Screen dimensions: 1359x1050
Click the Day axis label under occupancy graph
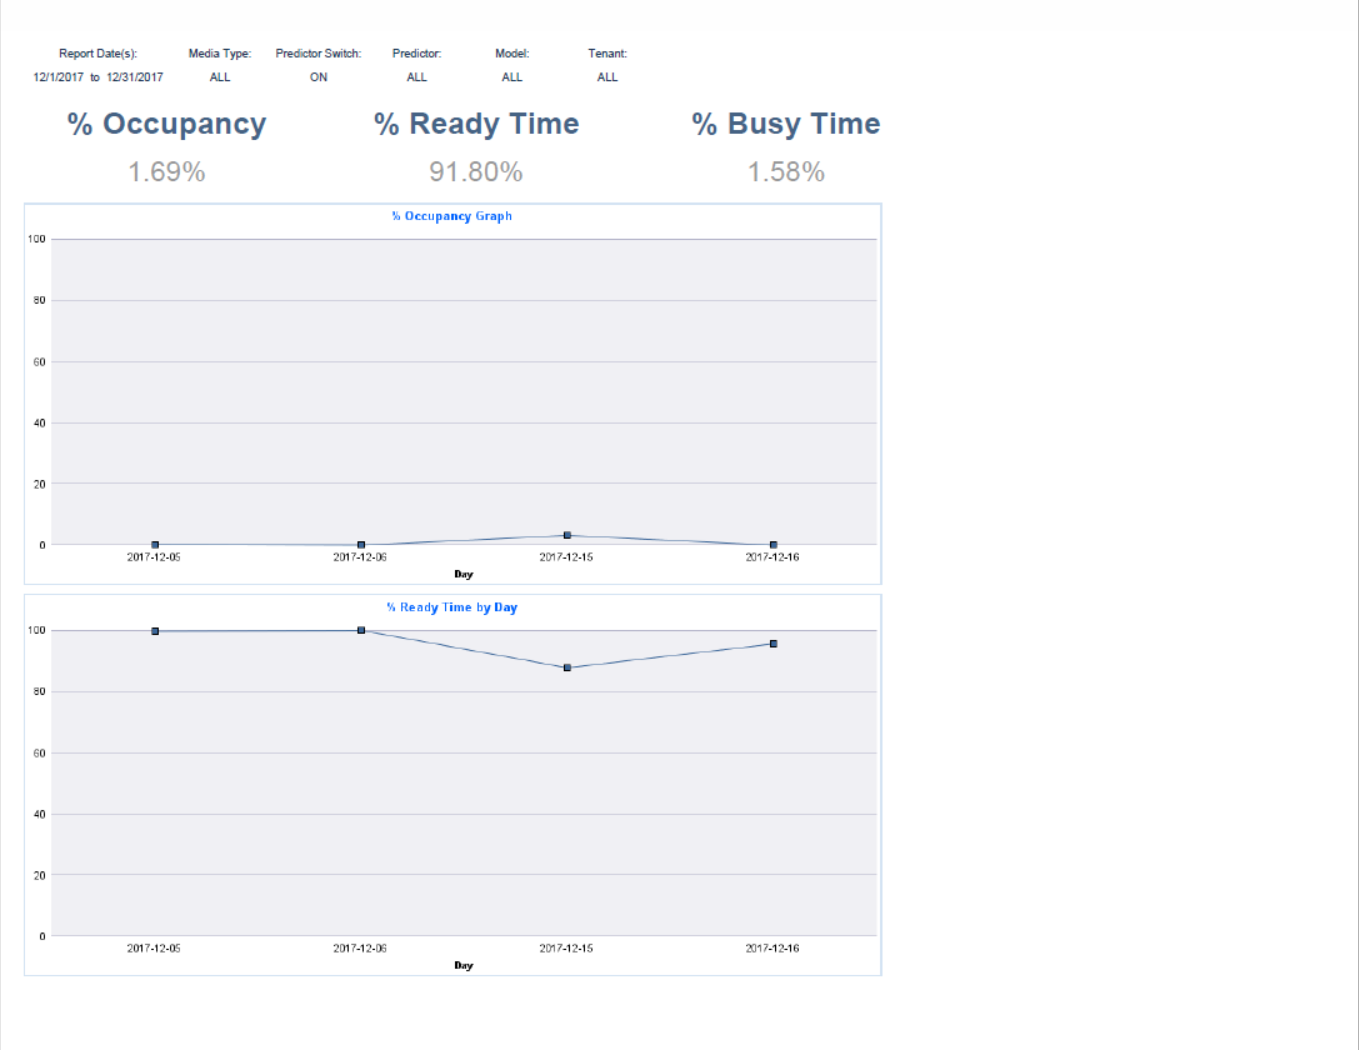click(463, 574)
